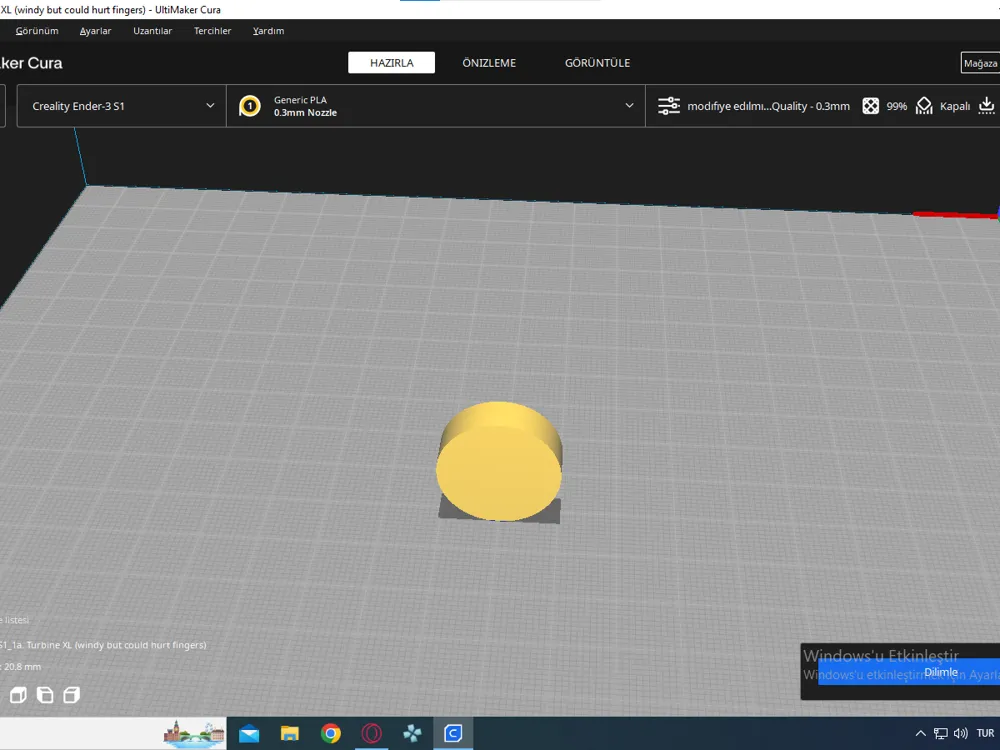Click the build plate adhesion icon
Viewport: 1000px width, 750px height.
(986, 106)
